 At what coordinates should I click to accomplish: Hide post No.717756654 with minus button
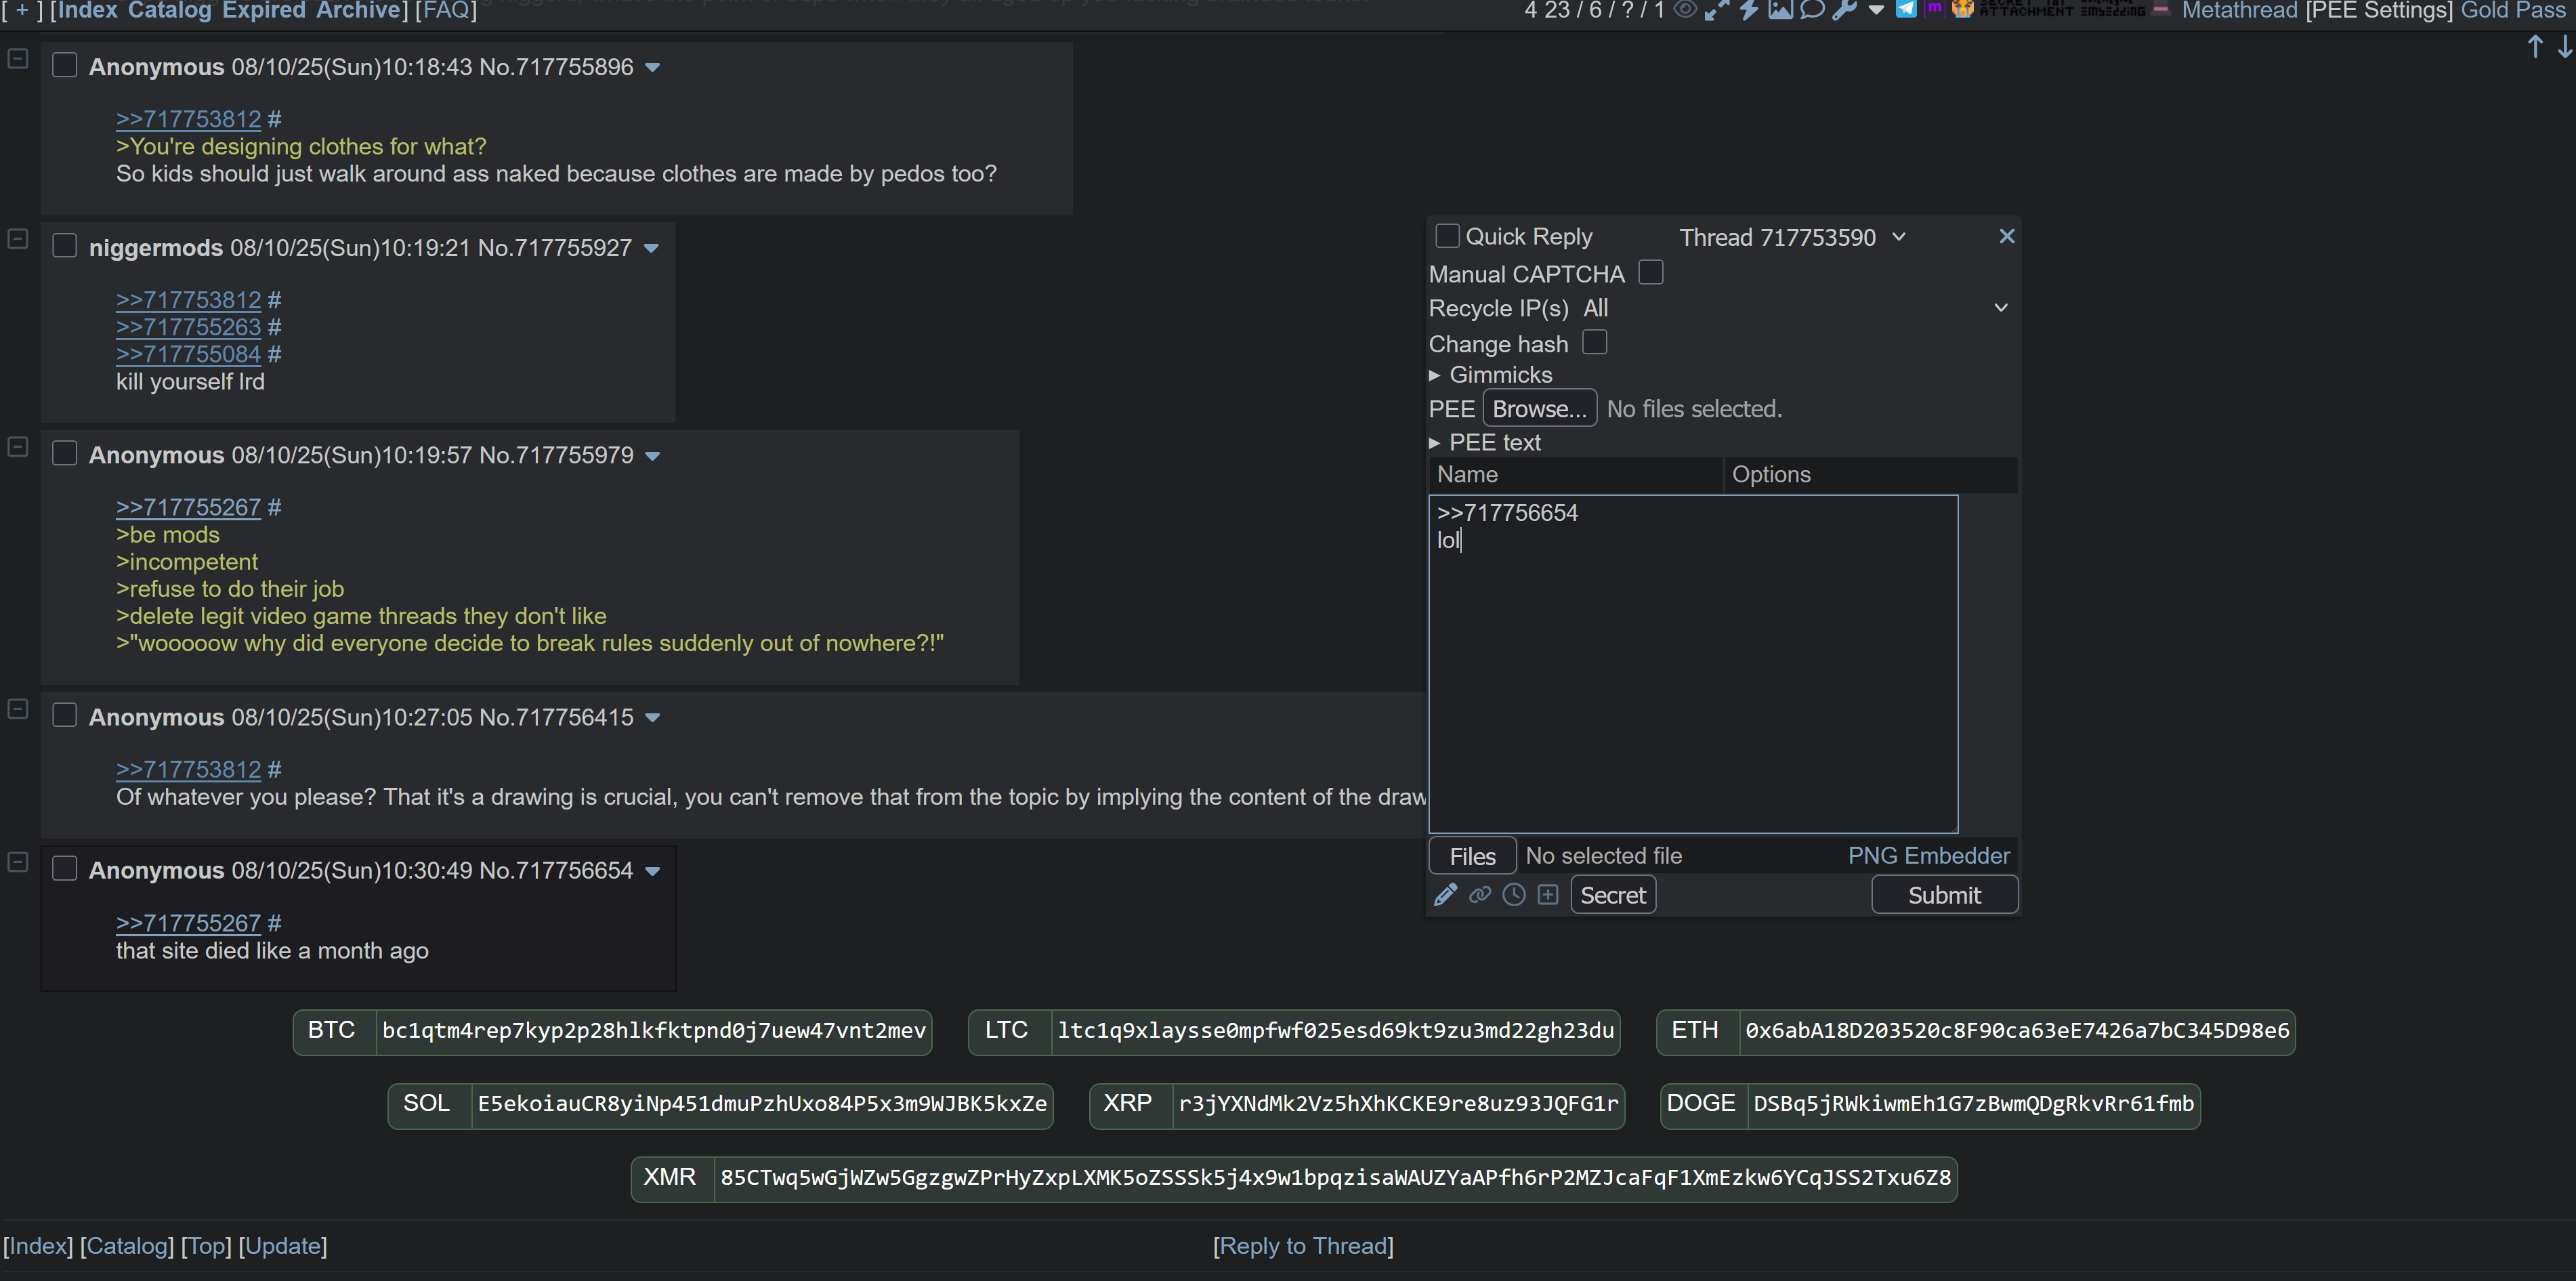tap(17, 861)
